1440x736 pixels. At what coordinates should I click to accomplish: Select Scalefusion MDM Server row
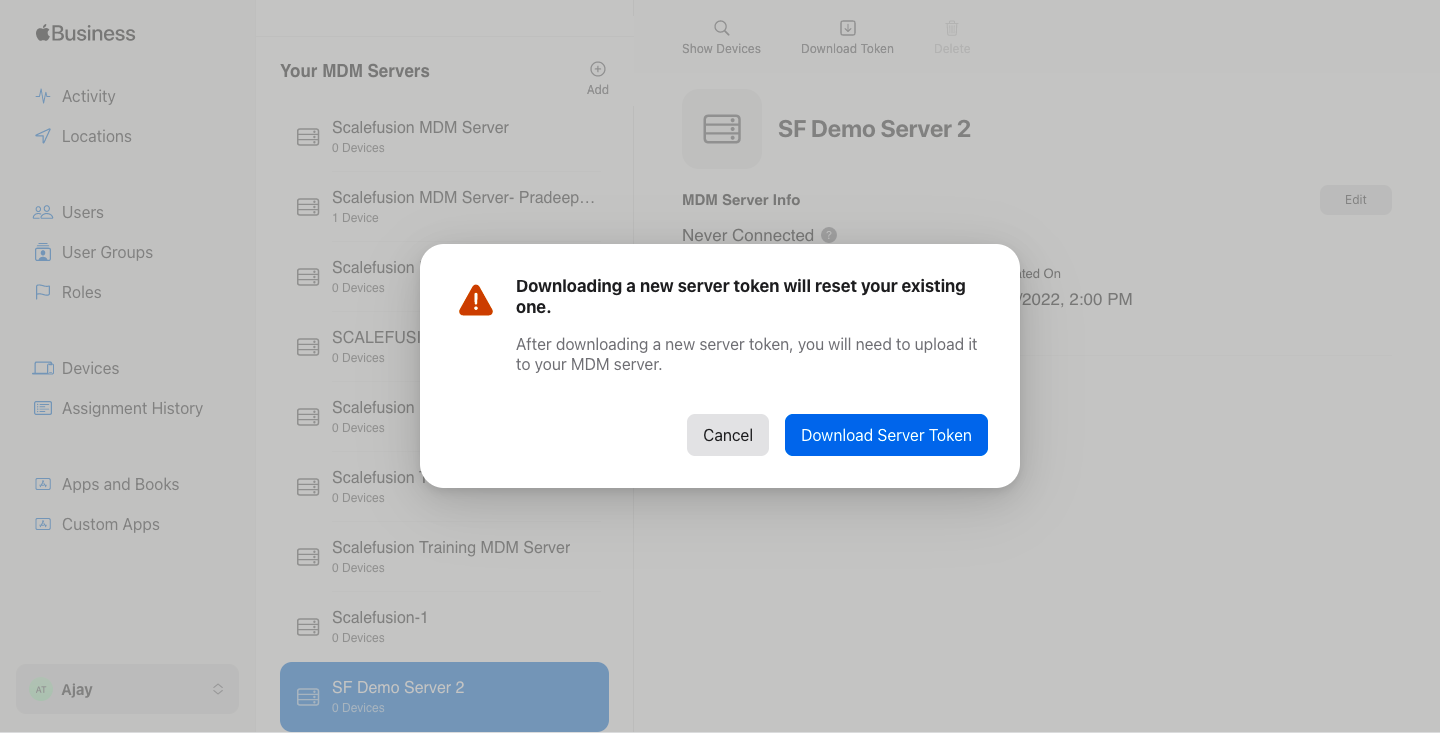pyautogui.click(x=444, y=137)
